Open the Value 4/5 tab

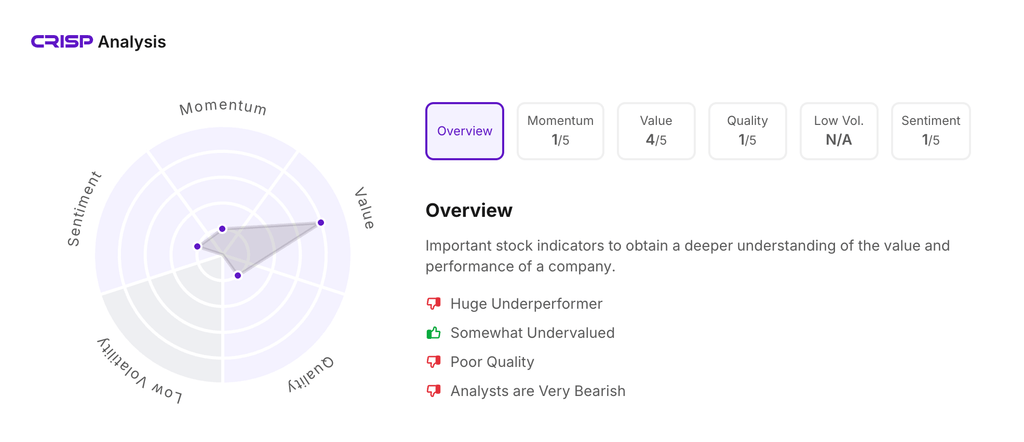click(656, 131)
